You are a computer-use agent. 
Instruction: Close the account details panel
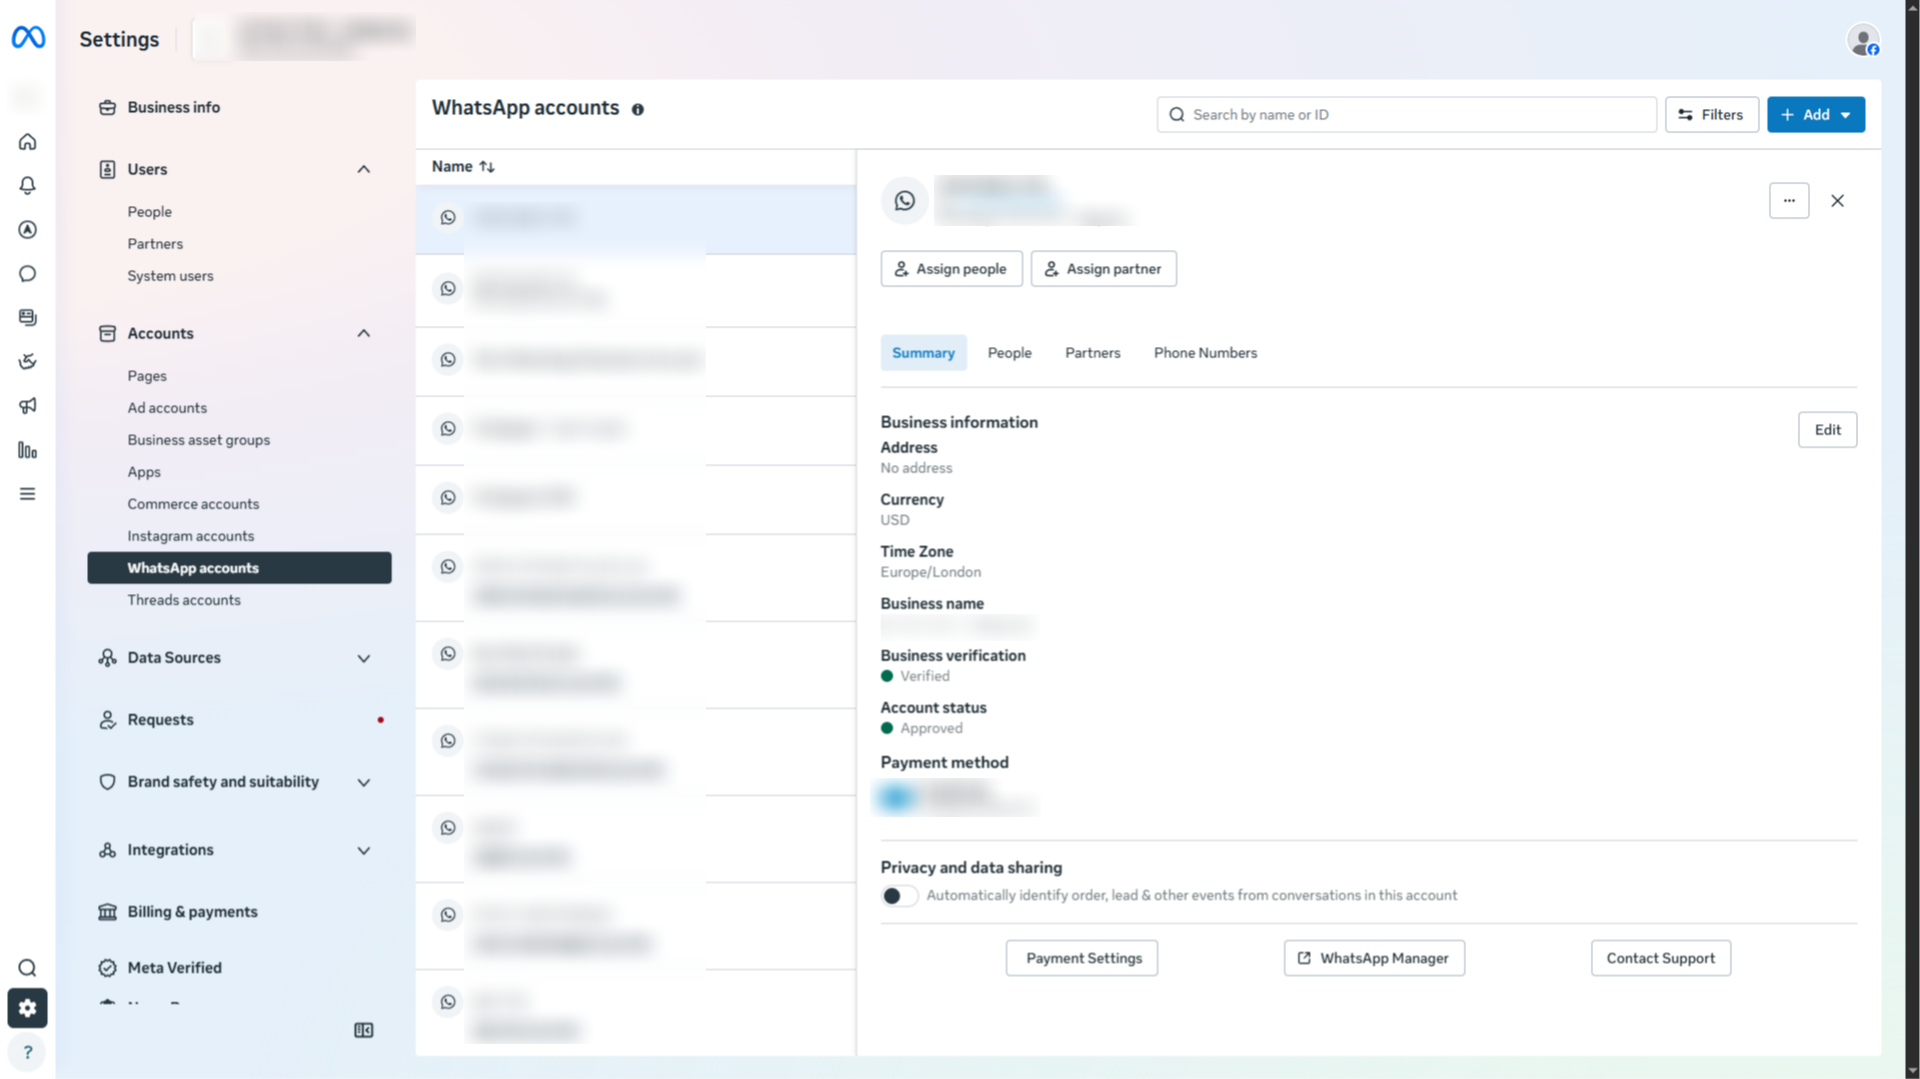click(x=1838, y=201)
